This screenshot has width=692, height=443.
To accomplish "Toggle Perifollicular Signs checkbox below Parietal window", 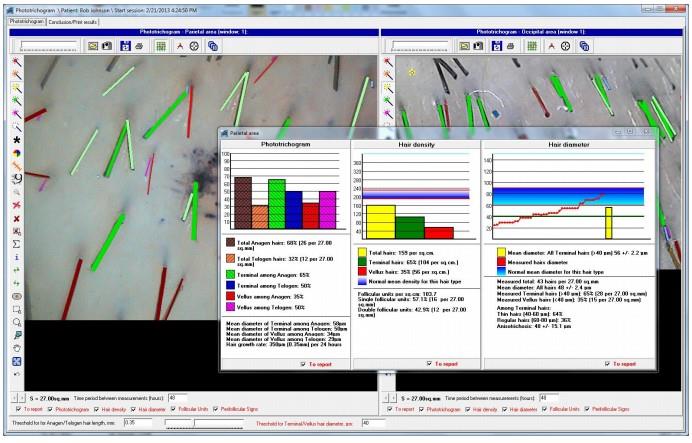I will (x=215, y=409).
